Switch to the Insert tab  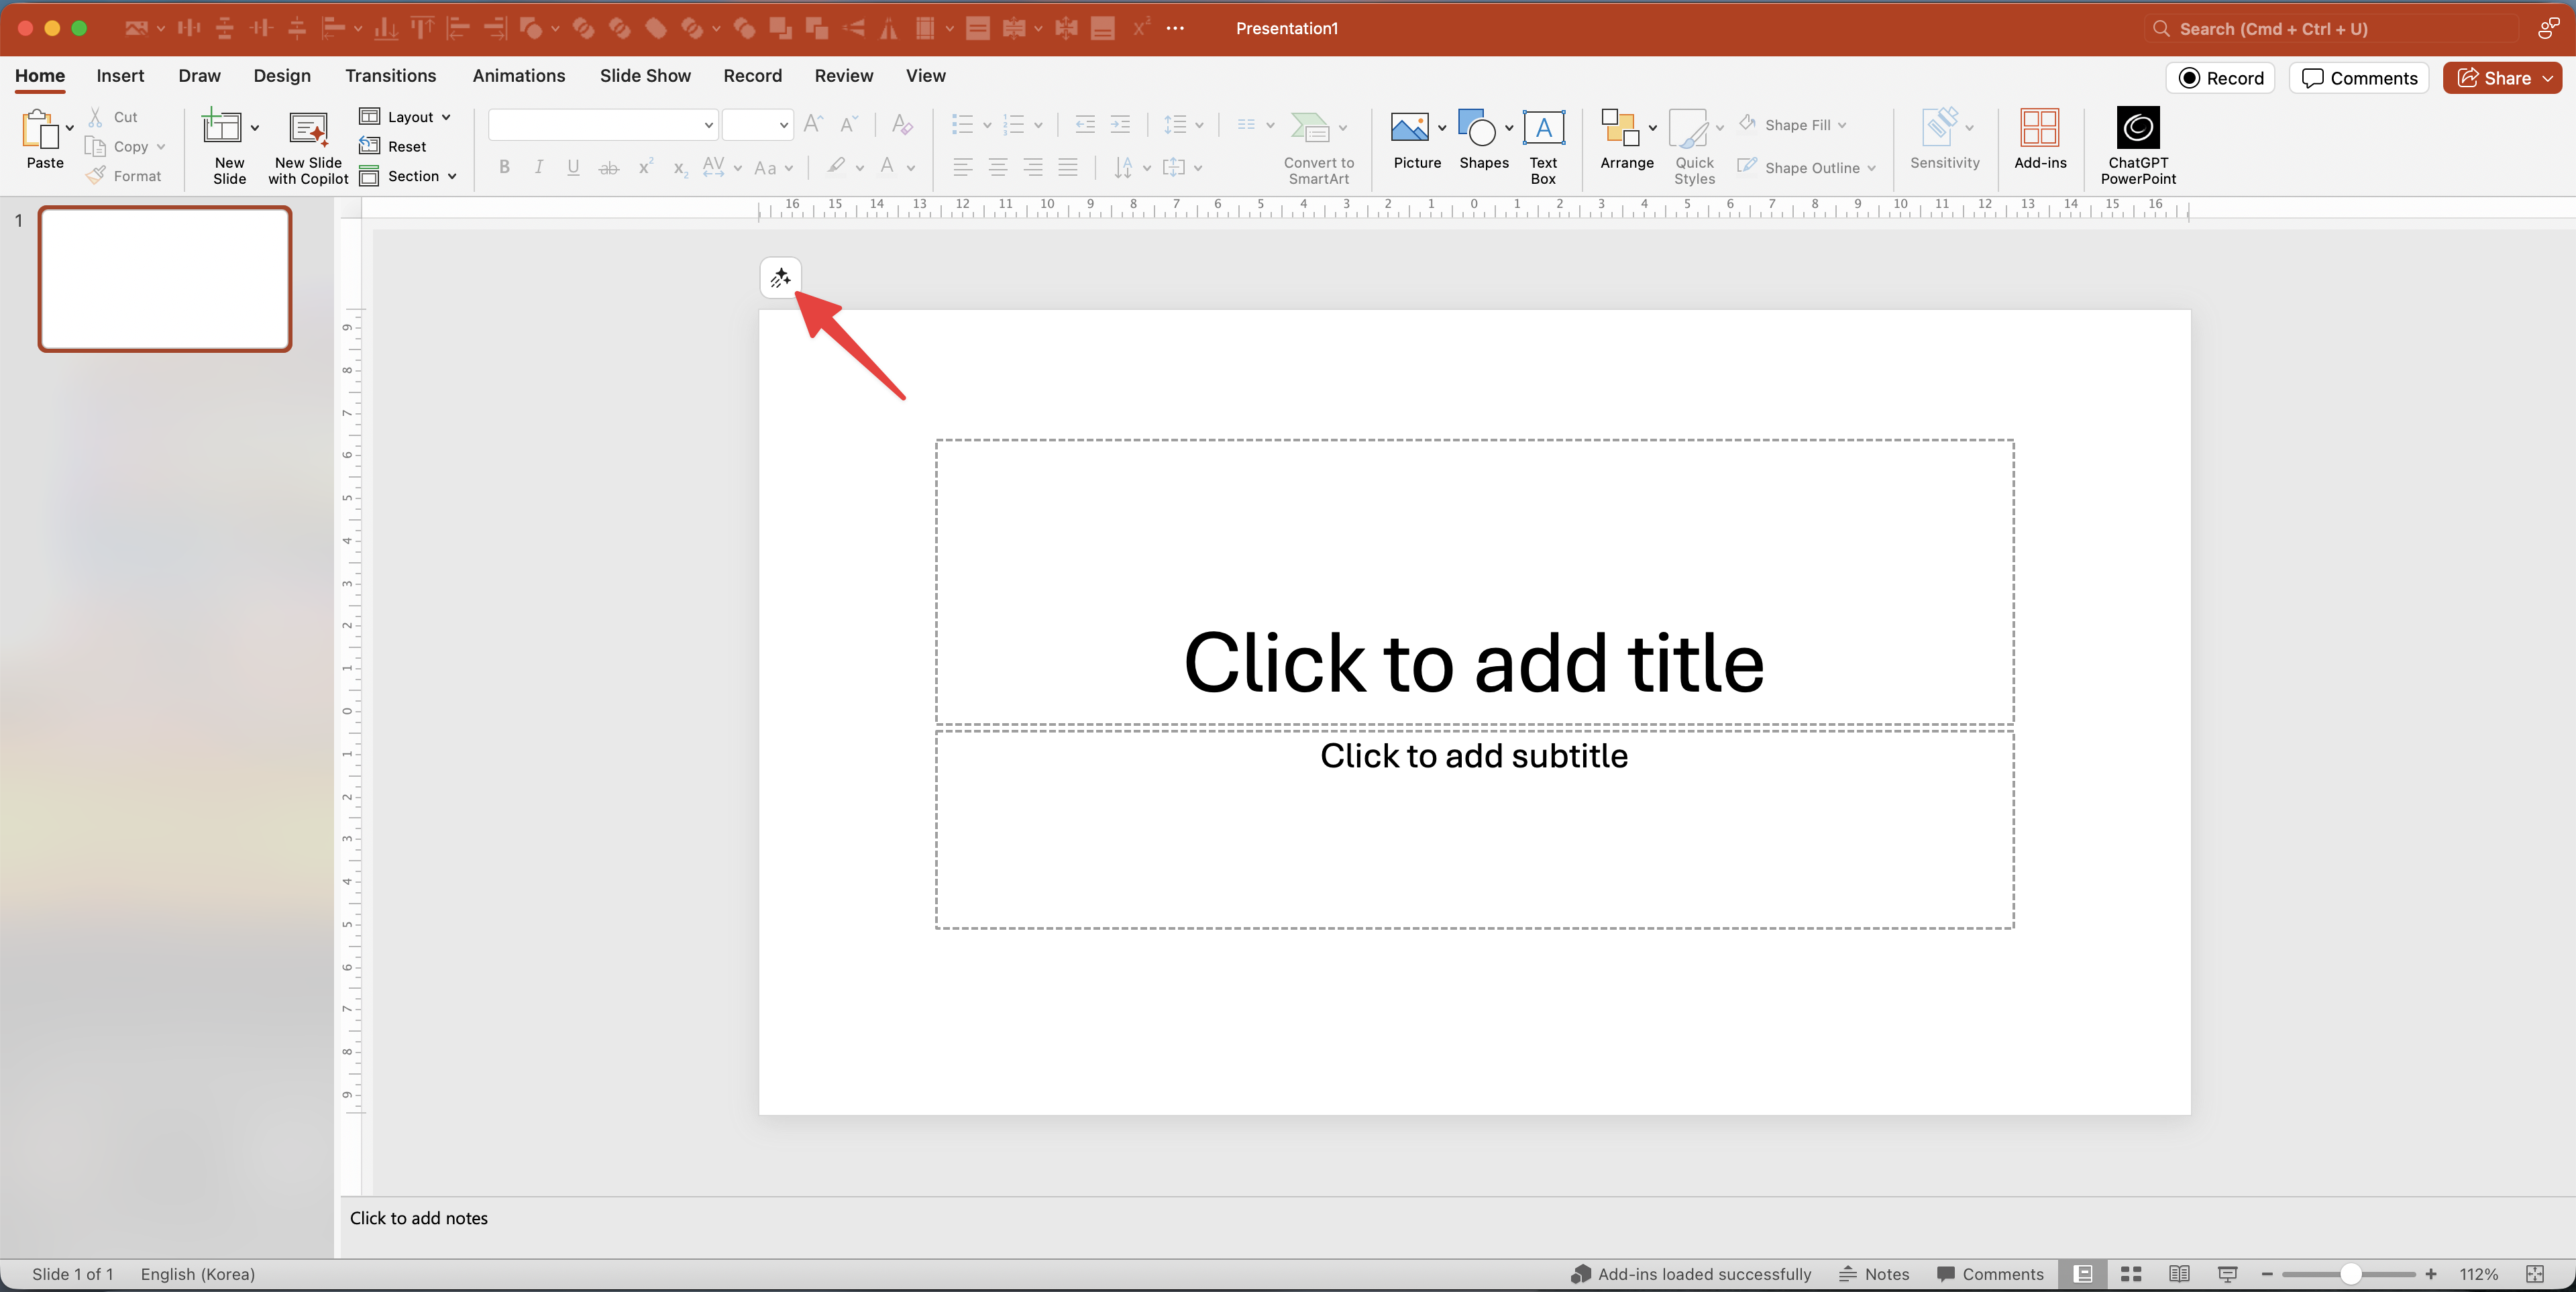tap(120, 76)
